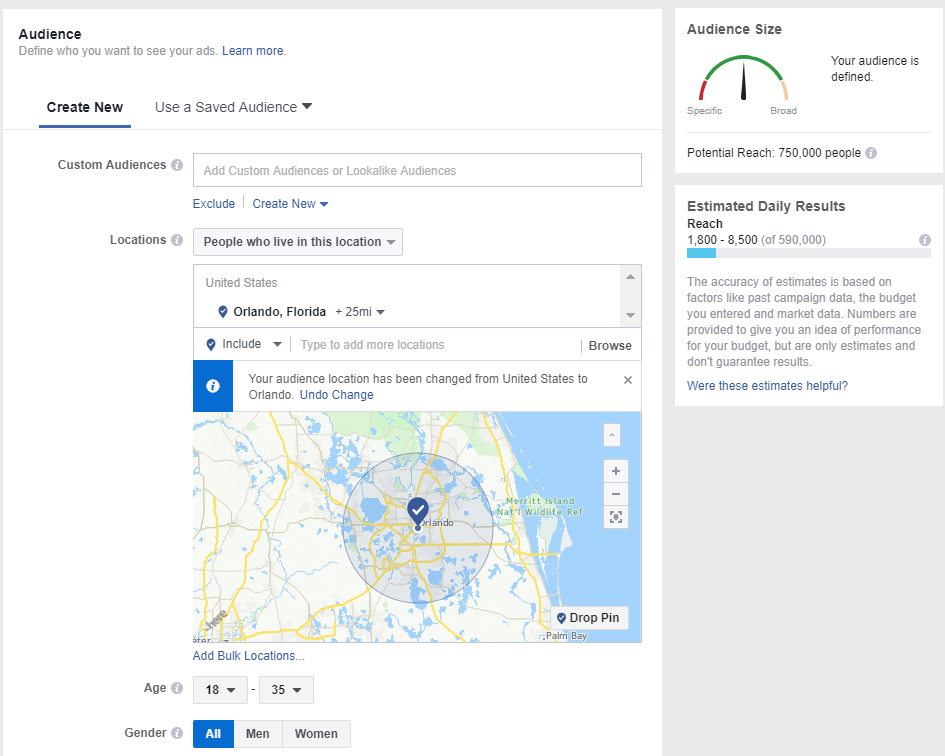Open the minimum age 18 dropdown

pos(220,690)
